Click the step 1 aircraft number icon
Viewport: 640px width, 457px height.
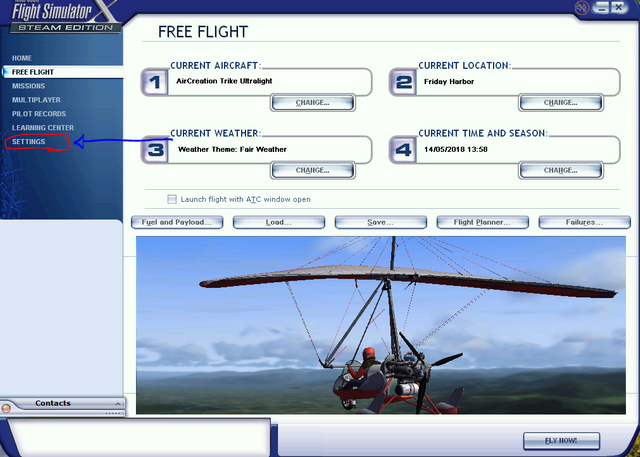[x=155, y=83]
